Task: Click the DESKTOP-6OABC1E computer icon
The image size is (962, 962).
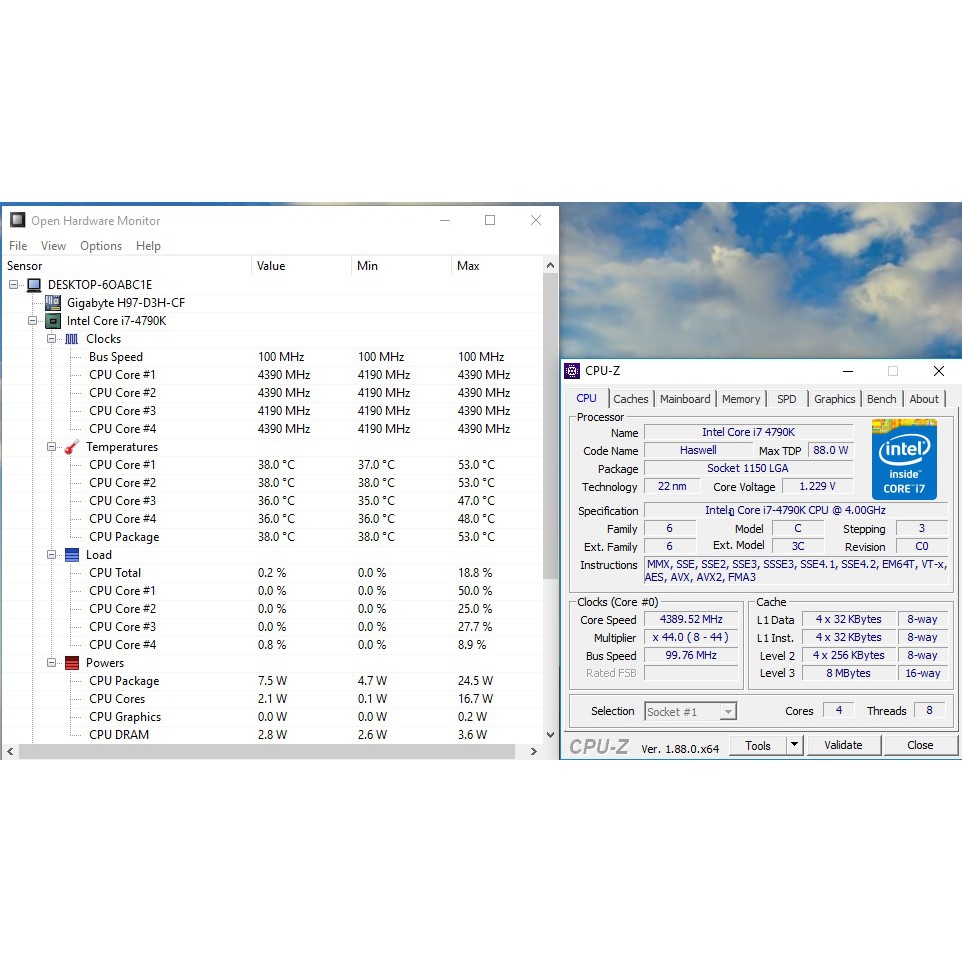Action: click(34, 285)
